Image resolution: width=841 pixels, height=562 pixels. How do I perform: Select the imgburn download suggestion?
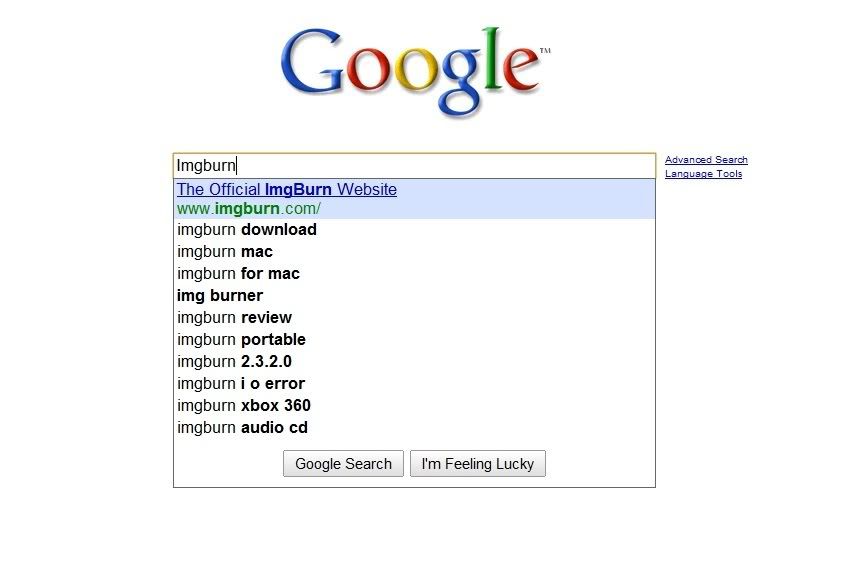click(x=414, y=230)
